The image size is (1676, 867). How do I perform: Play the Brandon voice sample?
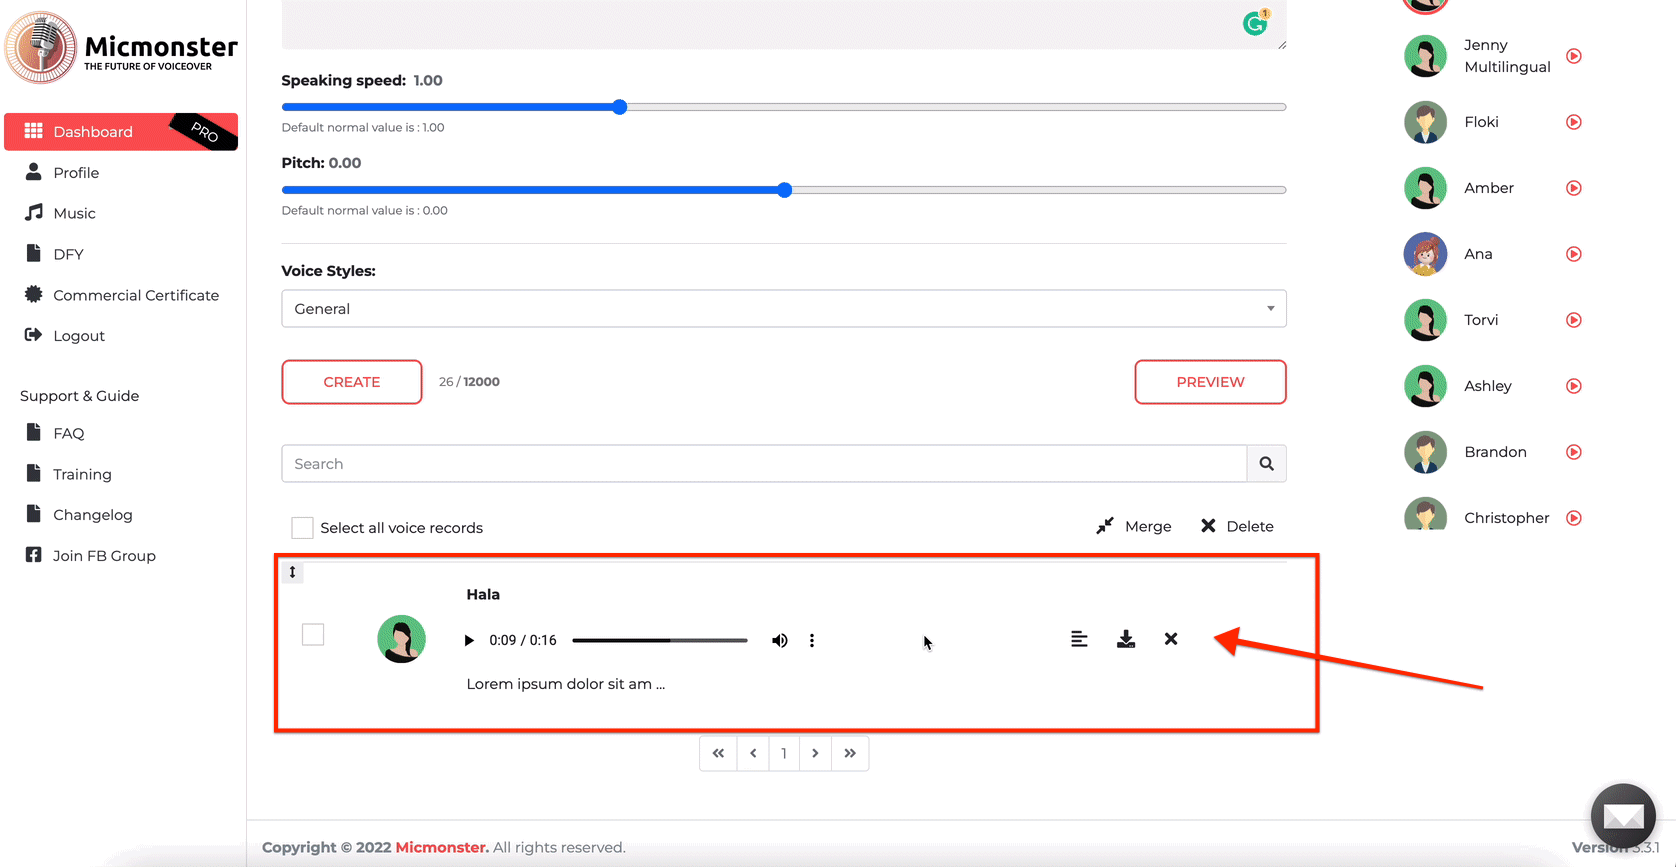pyautogui.click(x=1573, y=452)
